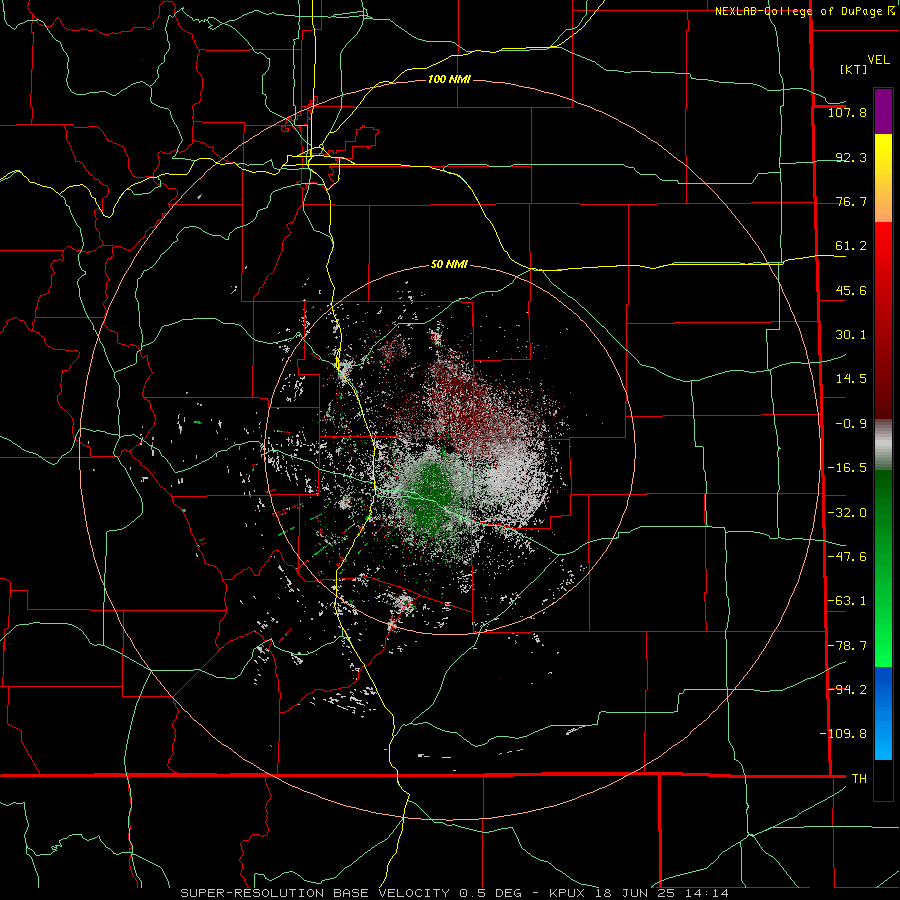Image resolution: width=900 pixels, height=900 pixels.
Task: Click the 30.1 velocity scale value
Action: point(851,335)
